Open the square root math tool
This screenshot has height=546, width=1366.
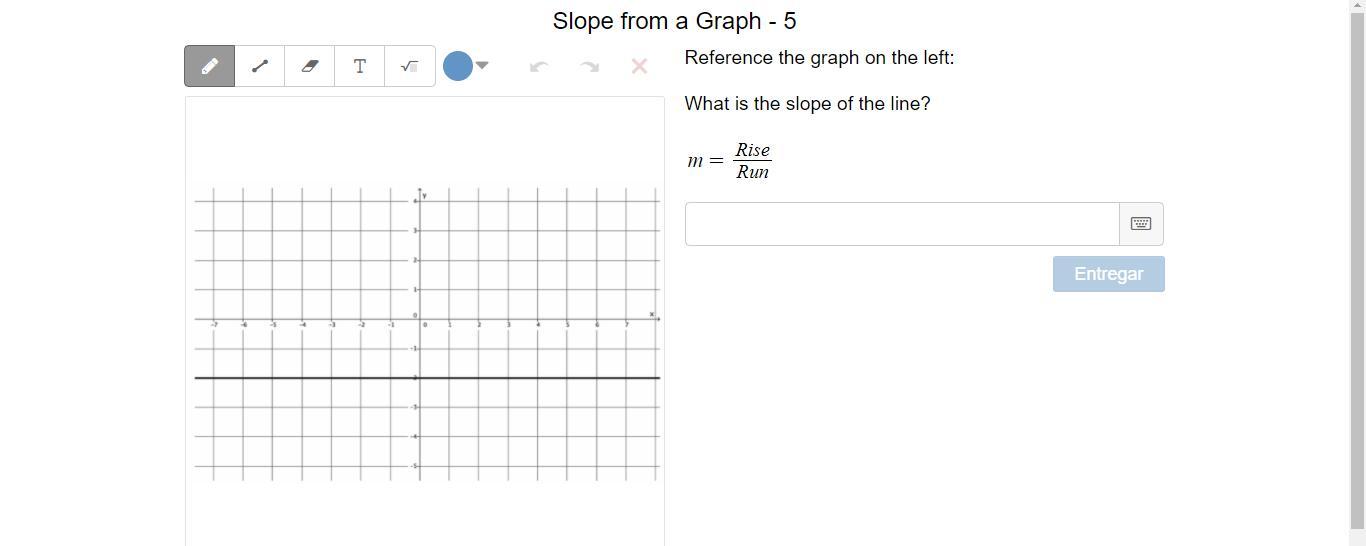pyautogui.click(x=409, y=66)
